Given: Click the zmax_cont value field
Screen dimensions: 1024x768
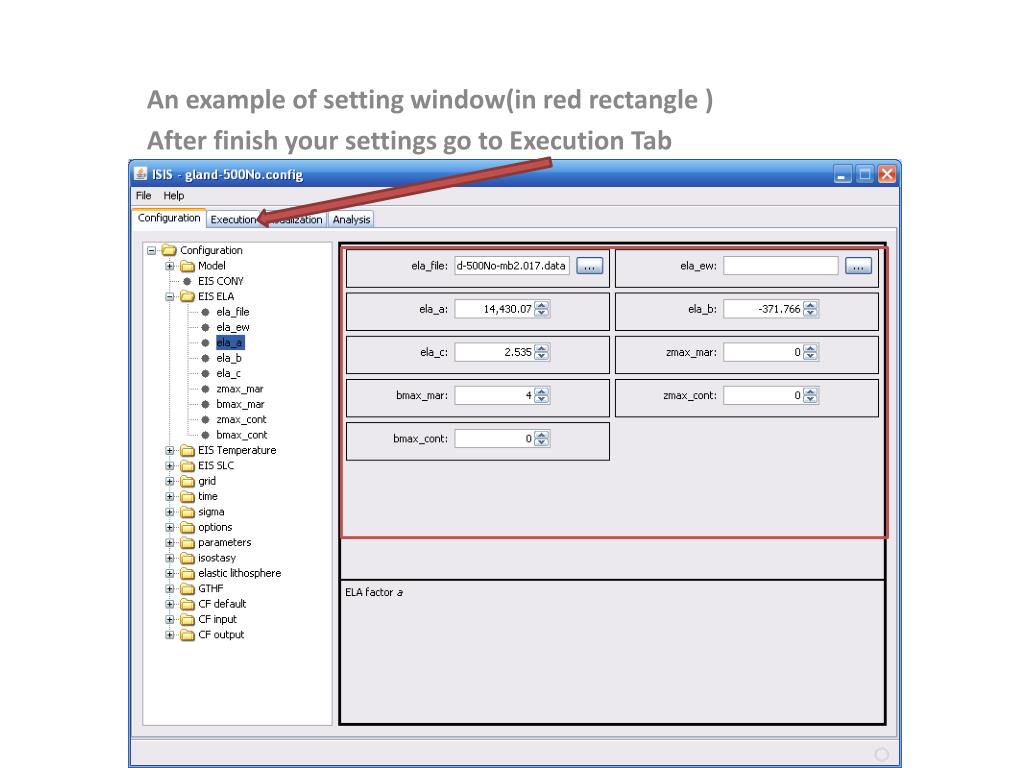Looking at the screenshot, I should coord(763,395).
